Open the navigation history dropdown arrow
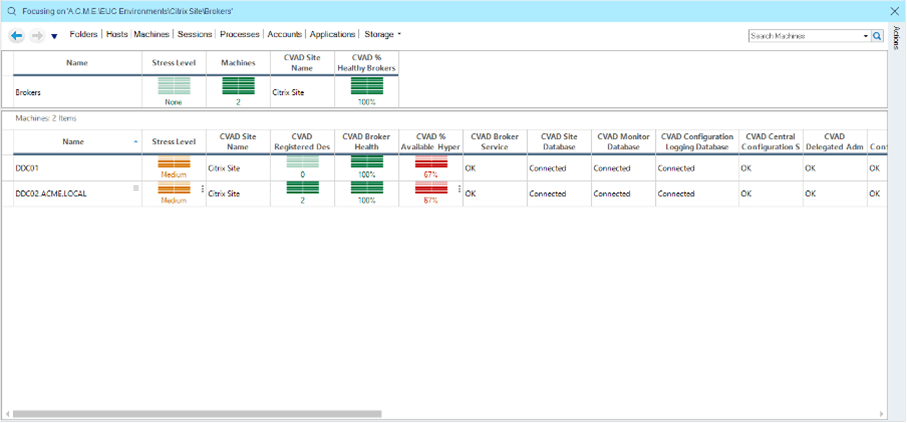 click(54, 36)
